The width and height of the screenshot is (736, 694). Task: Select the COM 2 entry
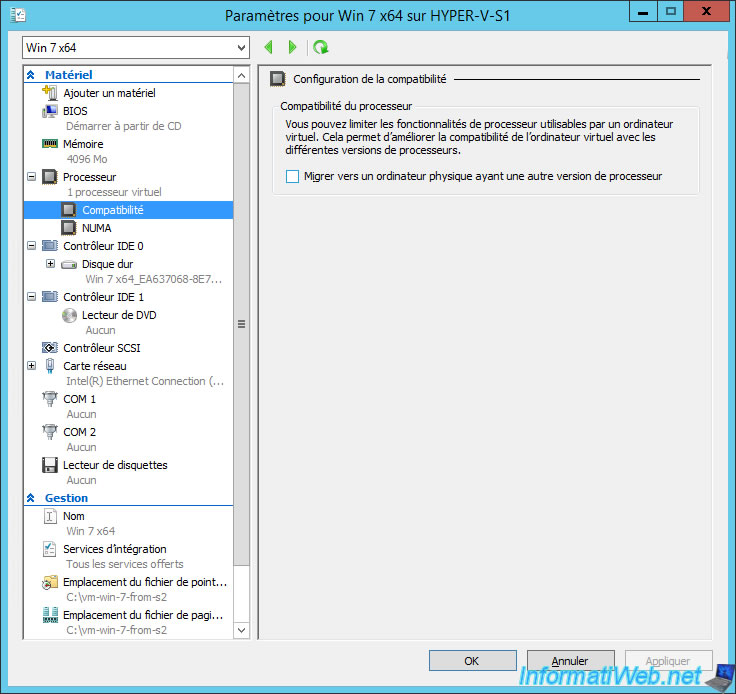click(x=79, y=432)
